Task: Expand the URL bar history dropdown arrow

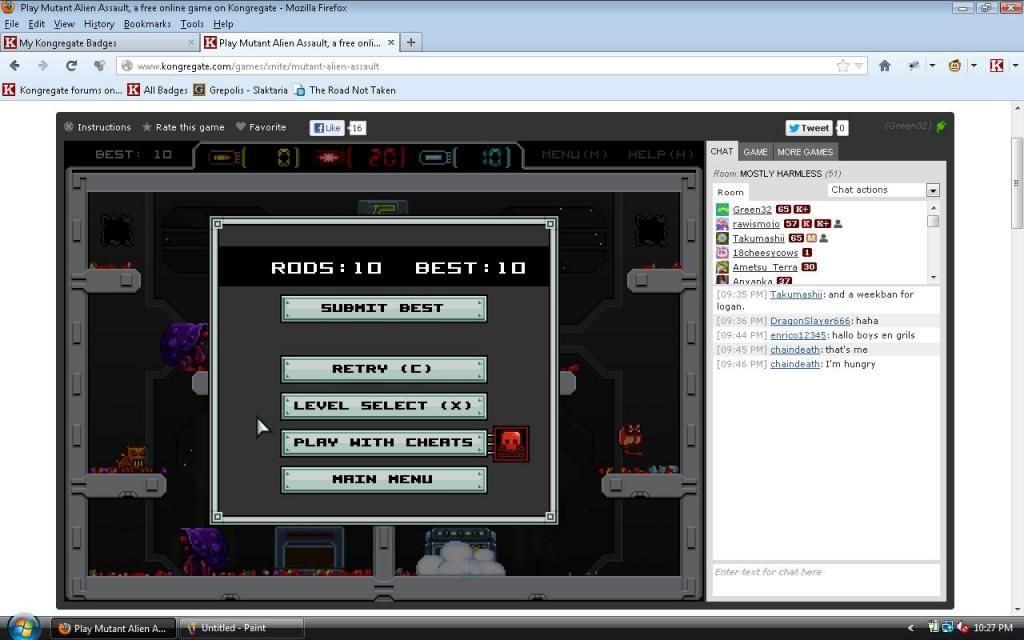Action: coord(859,66)
